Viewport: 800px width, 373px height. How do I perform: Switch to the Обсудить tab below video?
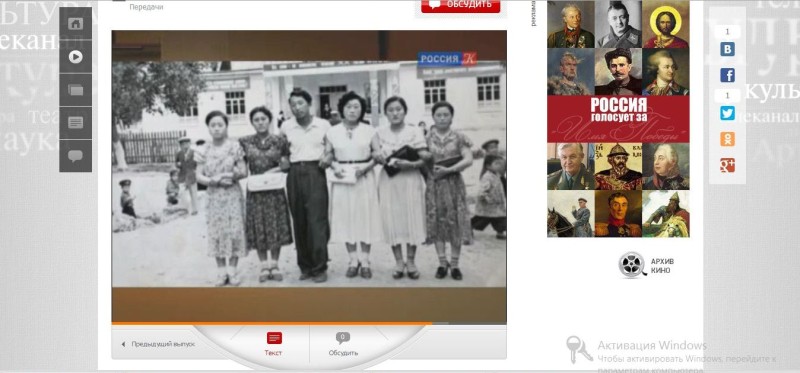pos(343,344)
